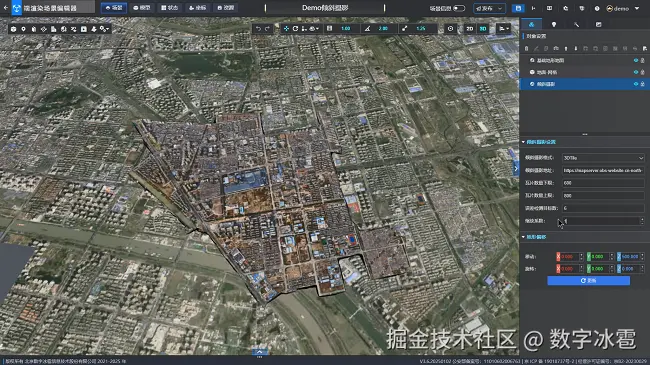
Task: Click the blue app logo icon
Action: (17, 8)
